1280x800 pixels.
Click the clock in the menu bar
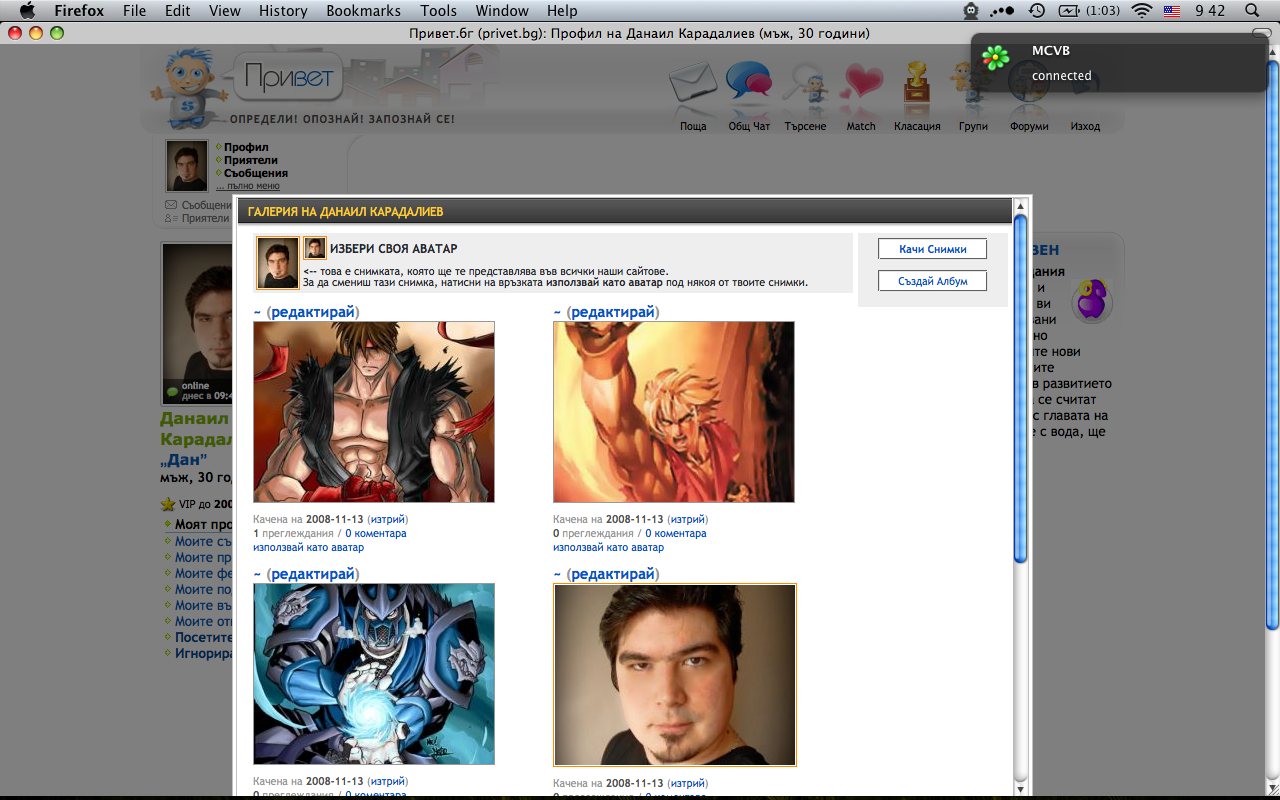pyautogui.click(x=1209, y=11)
